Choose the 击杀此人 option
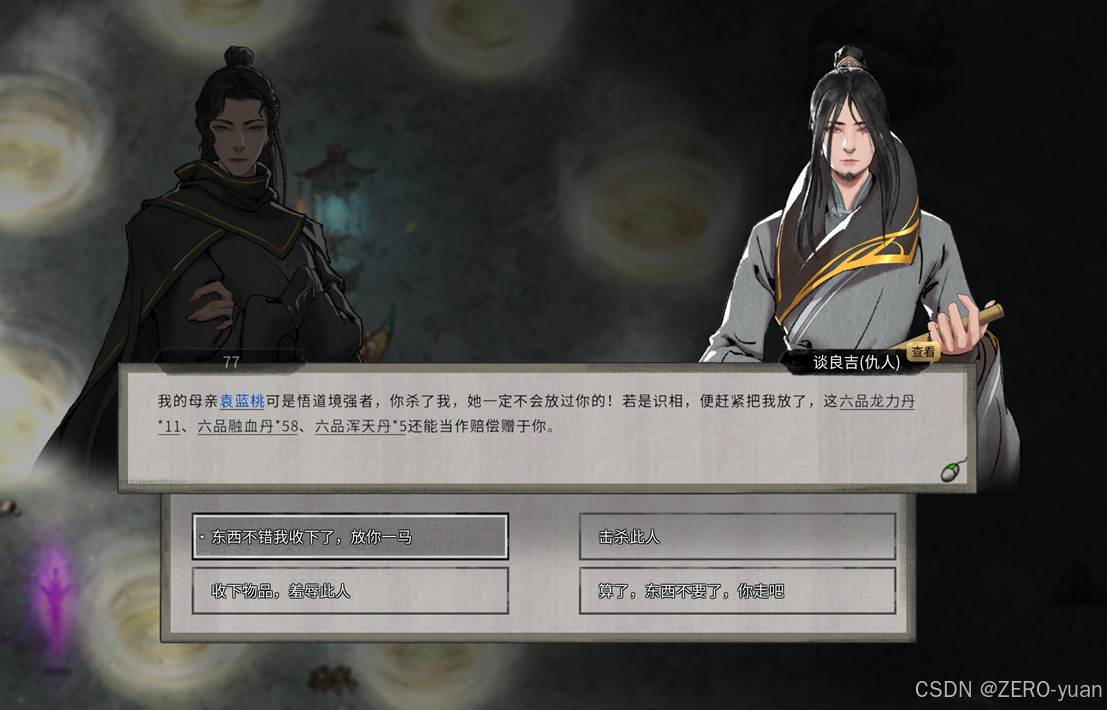 (737, 537)
